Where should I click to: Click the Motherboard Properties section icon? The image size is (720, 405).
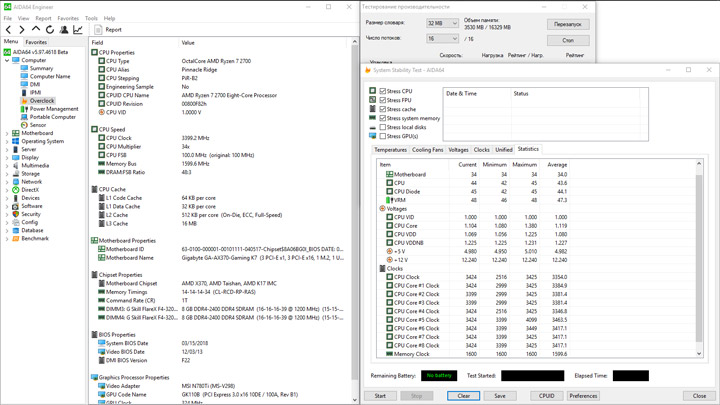point(94,240)
